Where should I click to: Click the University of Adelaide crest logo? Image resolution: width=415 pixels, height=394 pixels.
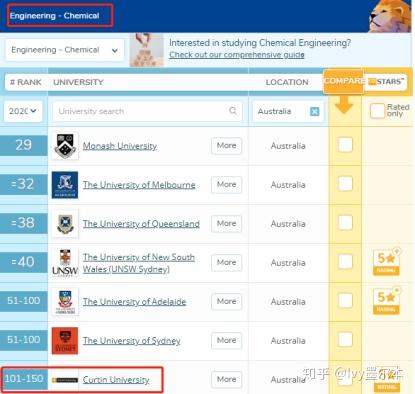point(65,302)
